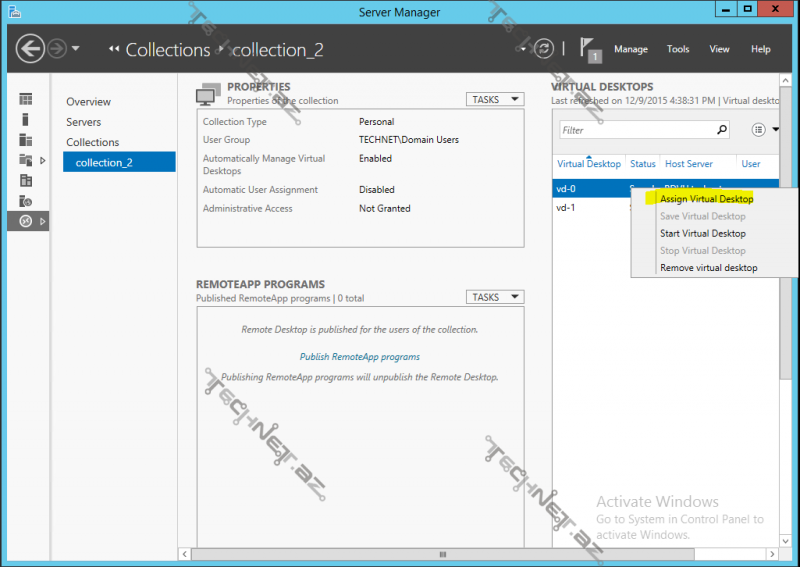
Task: Open All Servers icon in sidebar
Action: (26, 140)
